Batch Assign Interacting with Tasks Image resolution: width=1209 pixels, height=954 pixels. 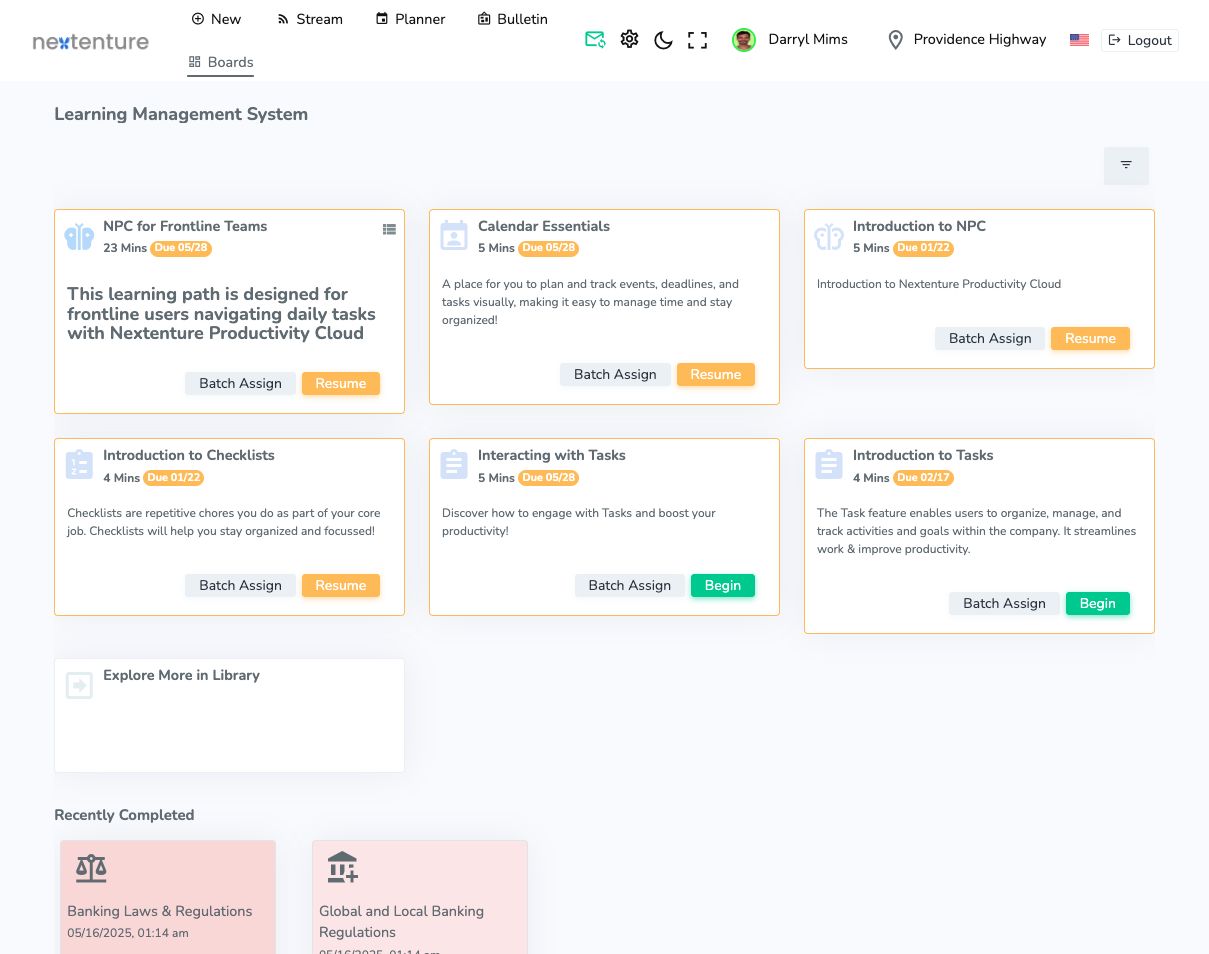point(630,585)
